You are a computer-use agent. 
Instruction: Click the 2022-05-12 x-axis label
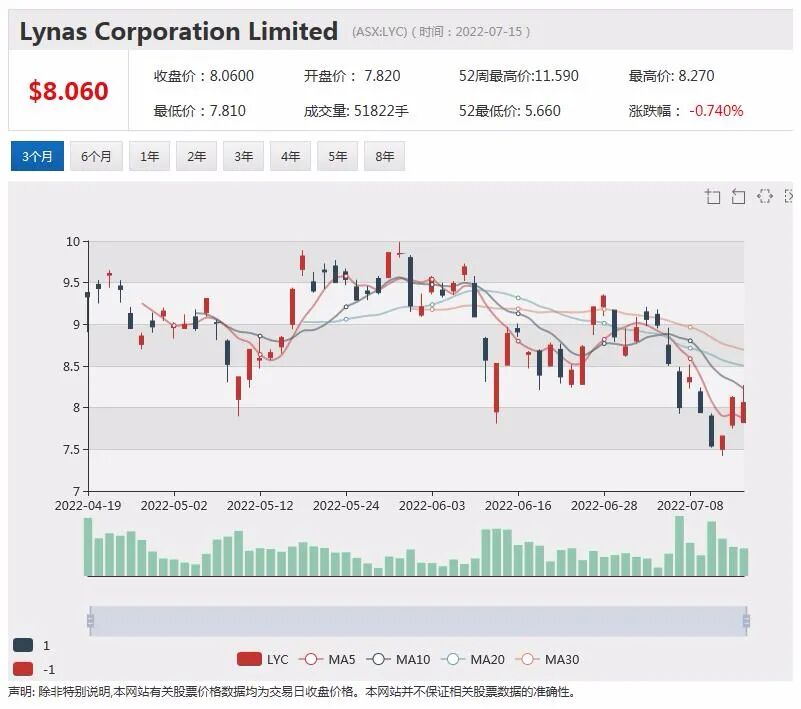(x=260, y=506)
